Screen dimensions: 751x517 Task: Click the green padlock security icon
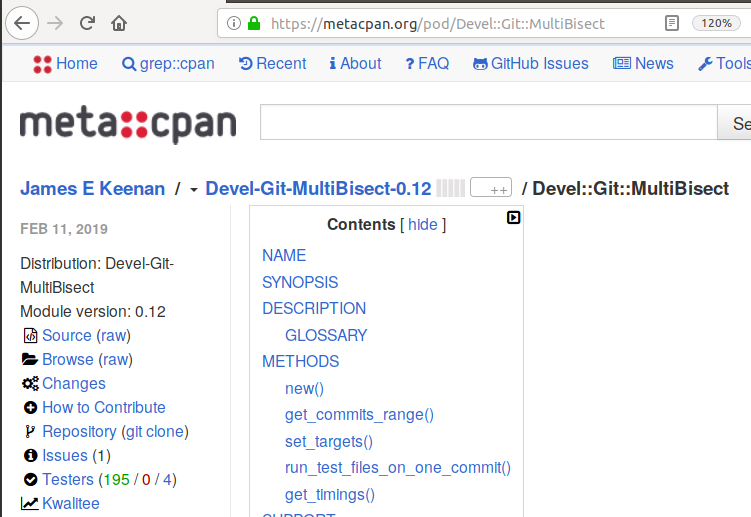click(x=254, y=23)
